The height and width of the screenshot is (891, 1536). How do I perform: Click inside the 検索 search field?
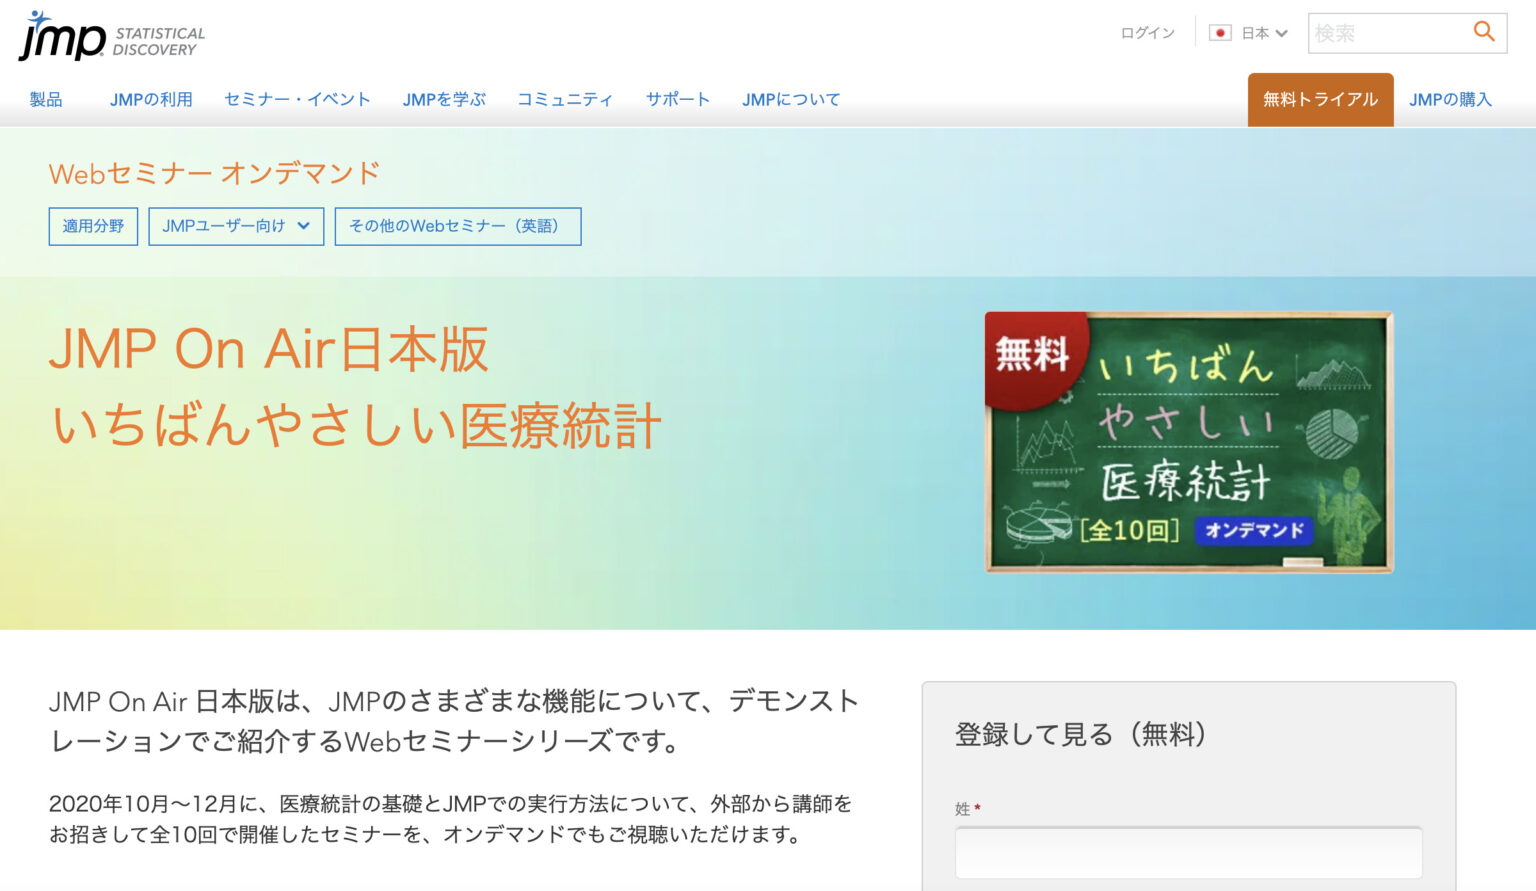(1390, 32)
